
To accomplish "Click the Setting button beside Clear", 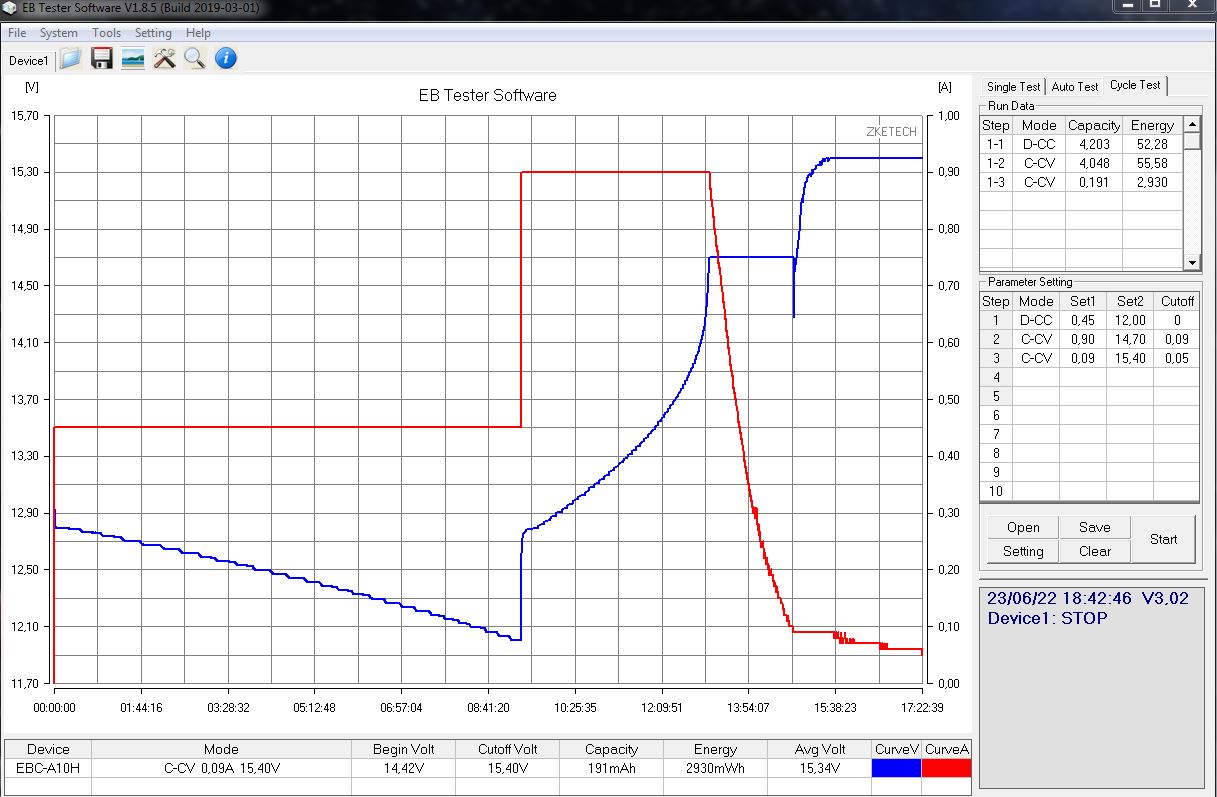I will tap(1023, 551).
